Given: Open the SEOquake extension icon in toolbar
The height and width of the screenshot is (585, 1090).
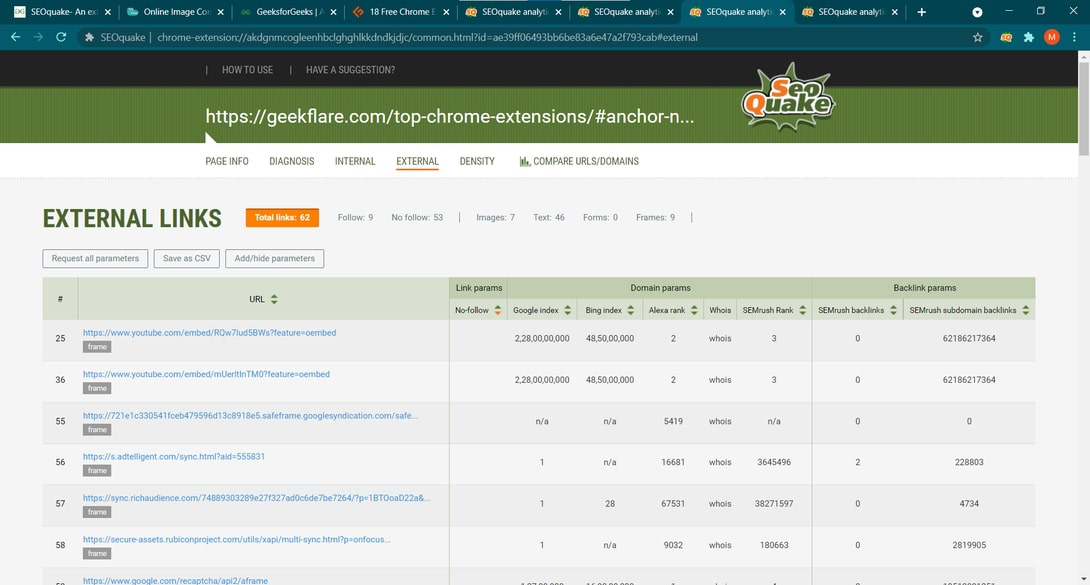Looking at the screenshot, I should click(x=1006, y=38).
